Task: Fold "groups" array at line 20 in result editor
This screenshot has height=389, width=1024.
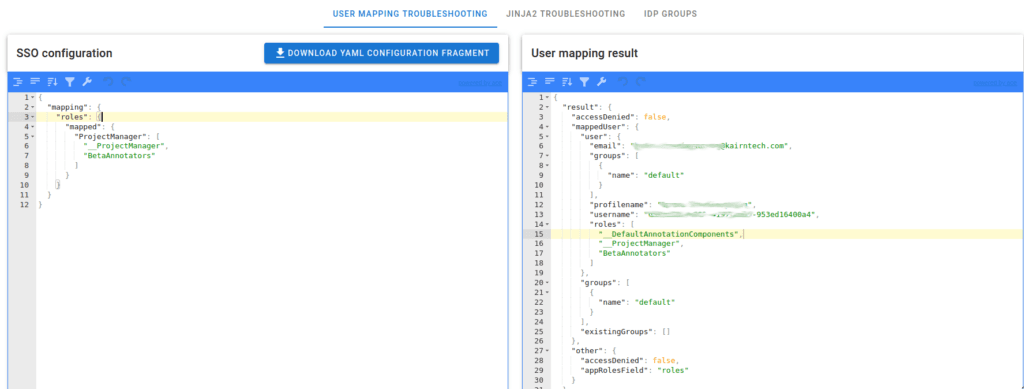Action: coord(547,283)
